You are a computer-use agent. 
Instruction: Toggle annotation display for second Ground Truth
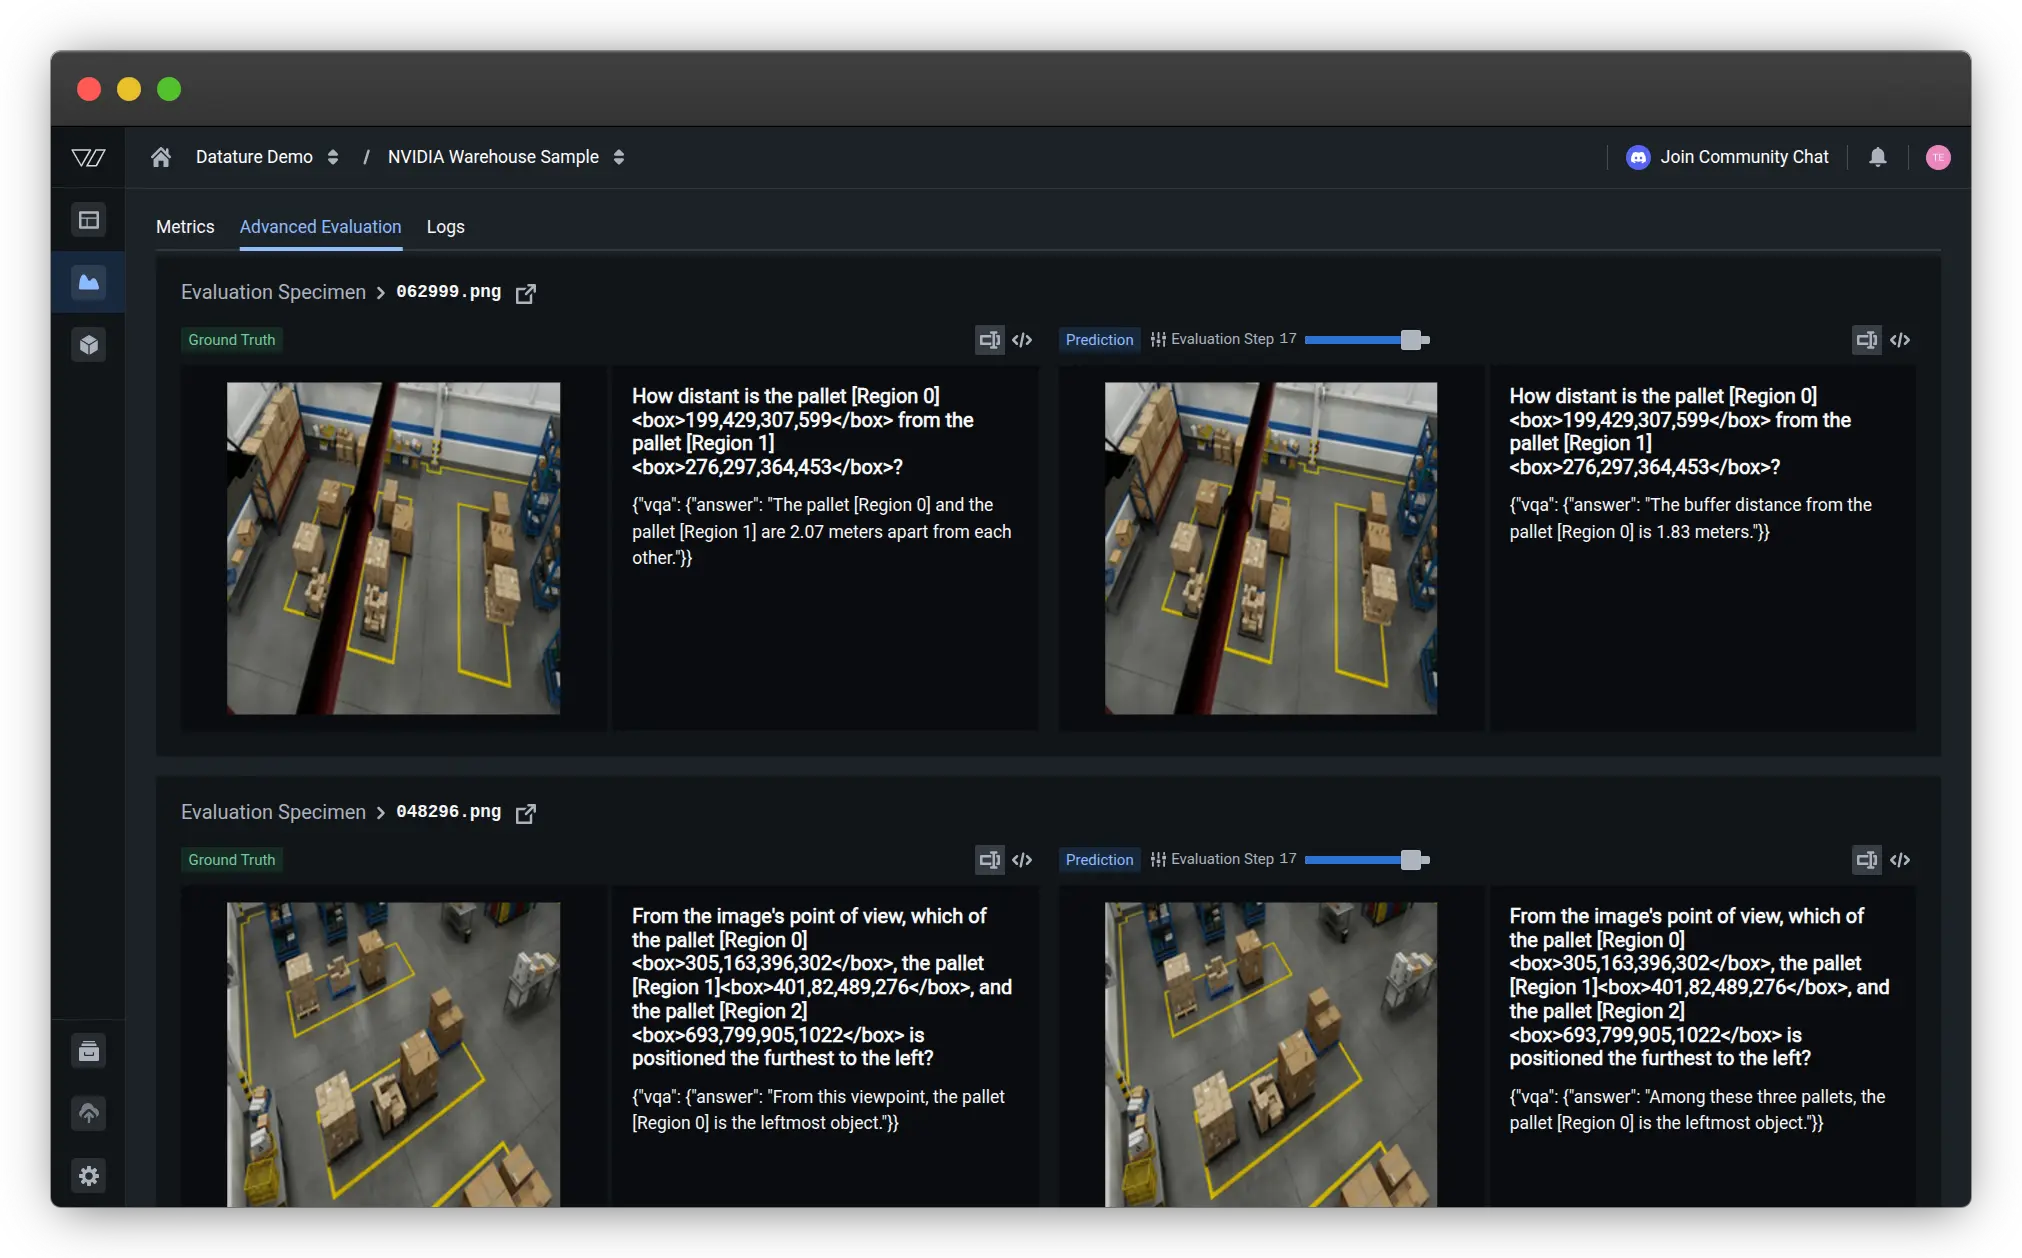coord(989,860)
